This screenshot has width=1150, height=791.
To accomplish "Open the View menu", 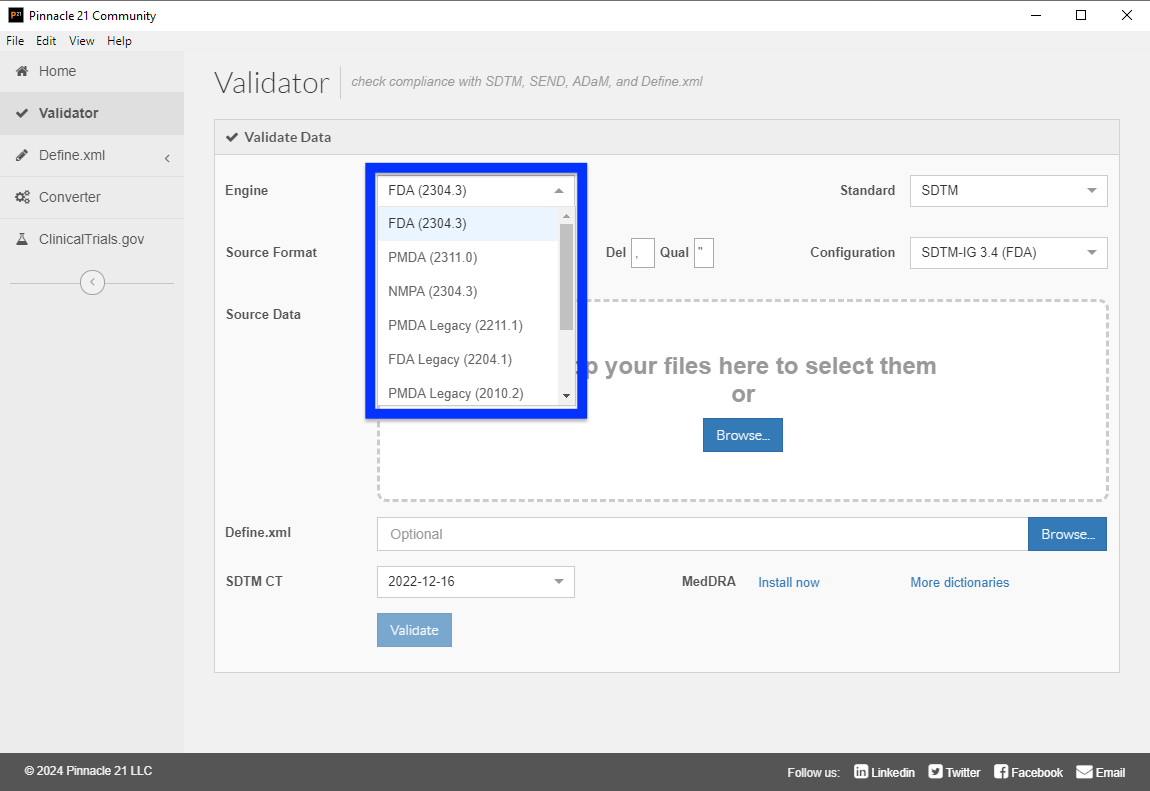I will click(x=81, y=41).
